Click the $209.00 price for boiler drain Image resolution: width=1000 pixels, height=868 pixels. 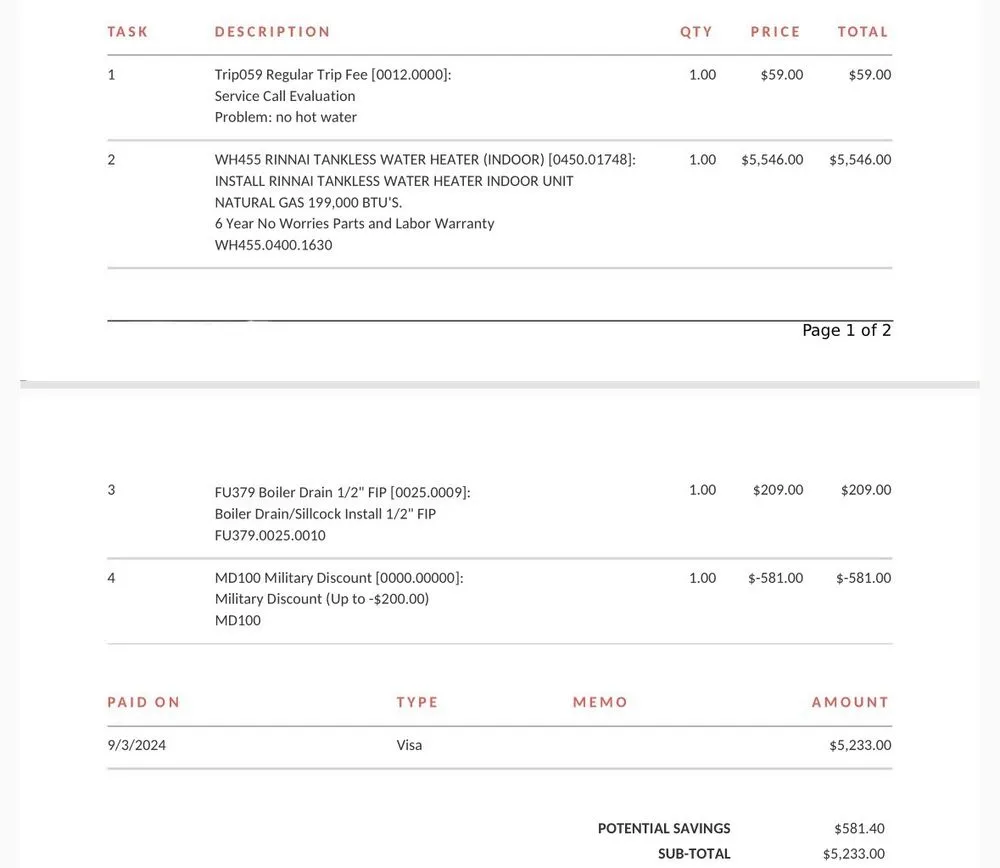point(777,490)
